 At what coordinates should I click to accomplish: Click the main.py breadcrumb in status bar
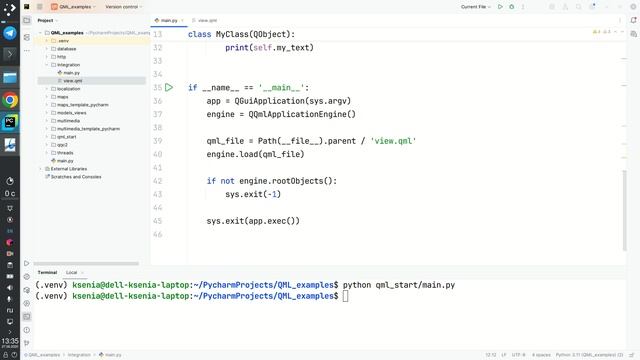(x=111, y=355)
